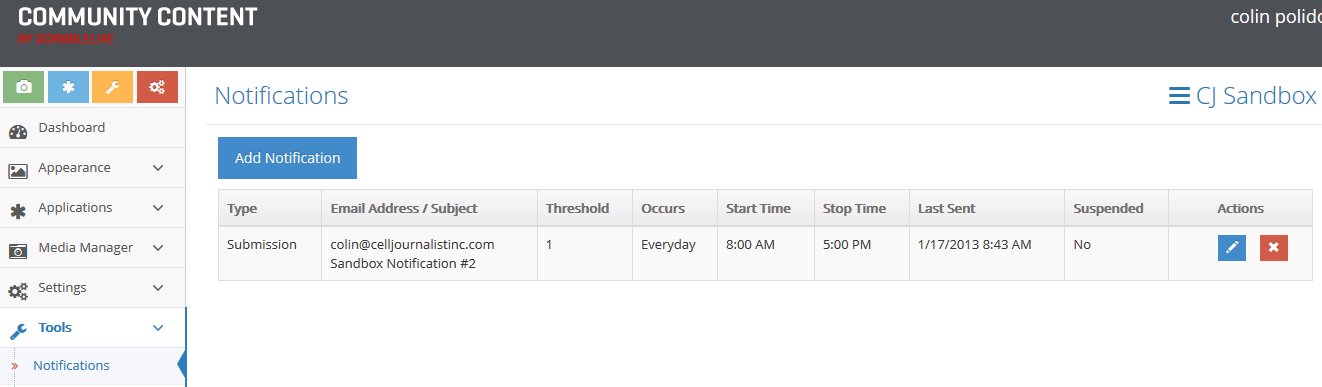Click the Add Notification button
This screenshot has width=1322, height=387.
pos(287,158)
